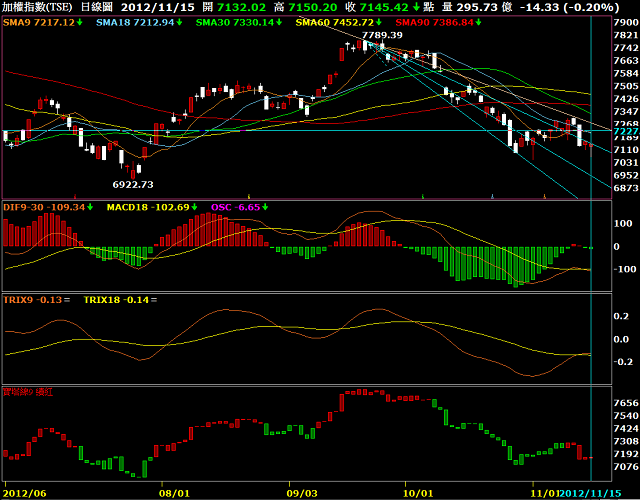Select the SMA60 7452.72 legend label
This screenshot has width=640, height=500.
pos(335,22)
